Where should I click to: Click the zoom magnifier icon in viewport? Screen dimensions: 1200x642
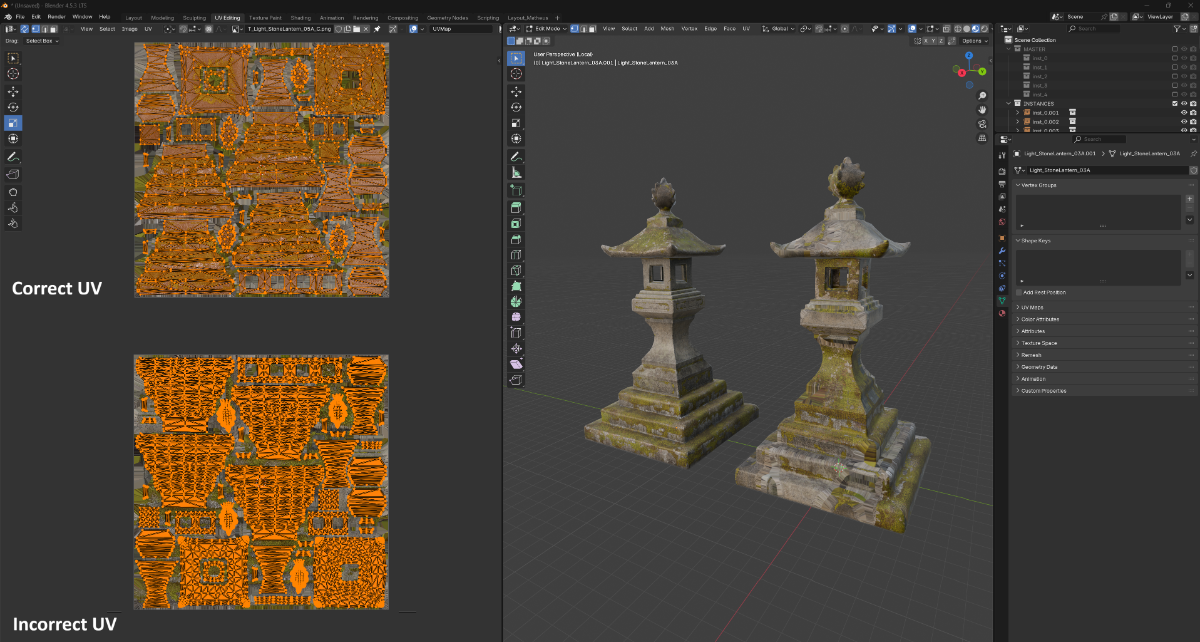tap(982, 94)
